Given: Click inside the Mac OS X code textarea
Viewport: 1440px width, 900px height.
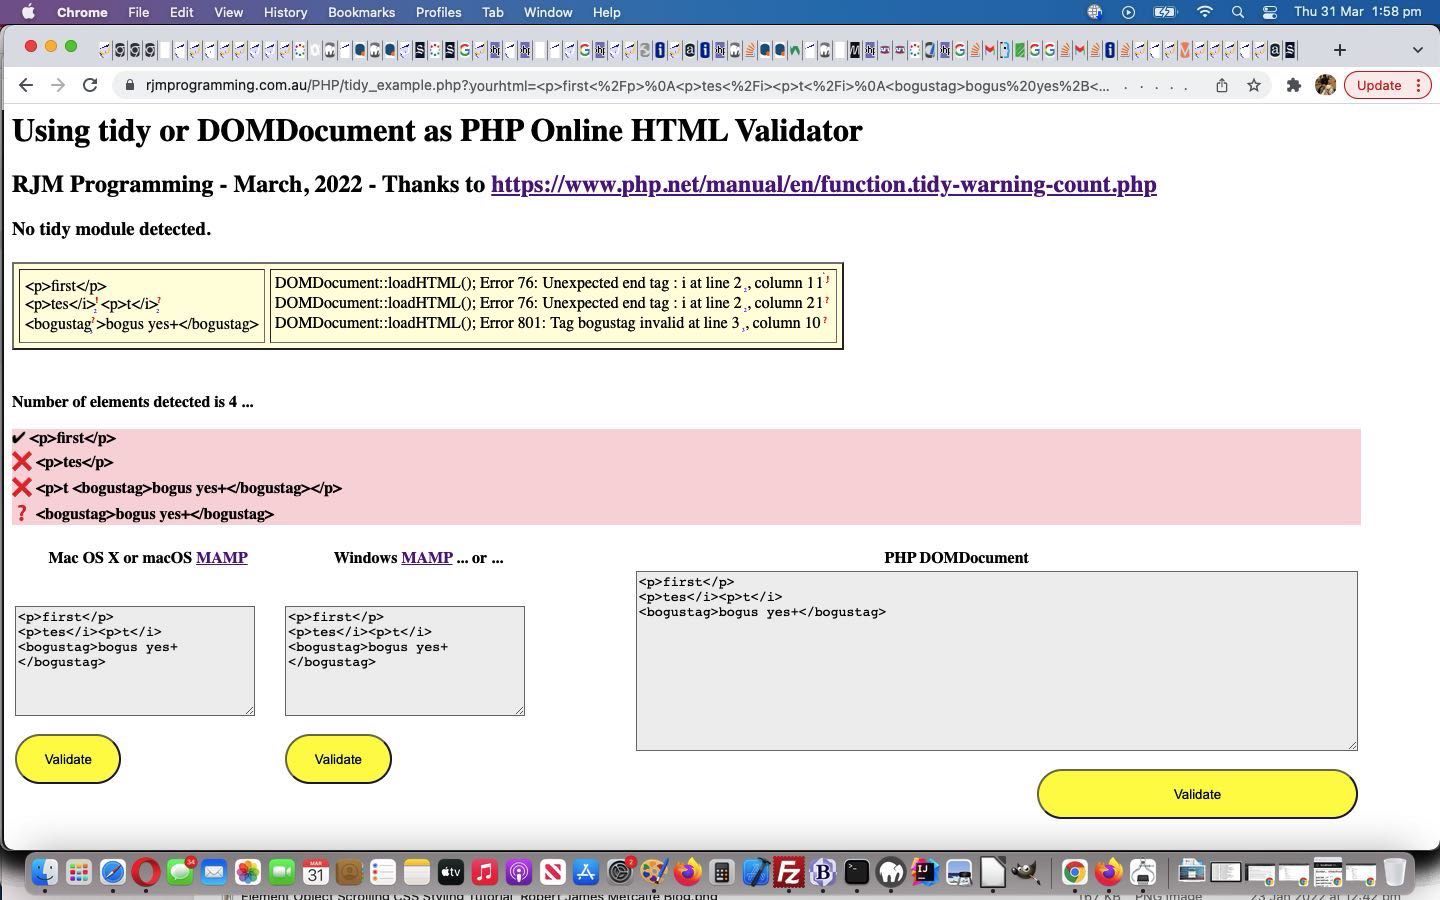Looking at the screenshot, I should tap(134, 660).
